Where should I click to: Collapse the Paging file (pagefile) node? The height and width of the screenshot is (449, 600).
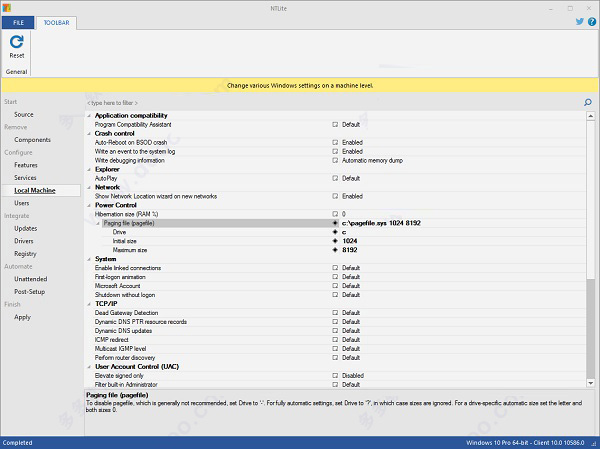click(x=98, y=223)
